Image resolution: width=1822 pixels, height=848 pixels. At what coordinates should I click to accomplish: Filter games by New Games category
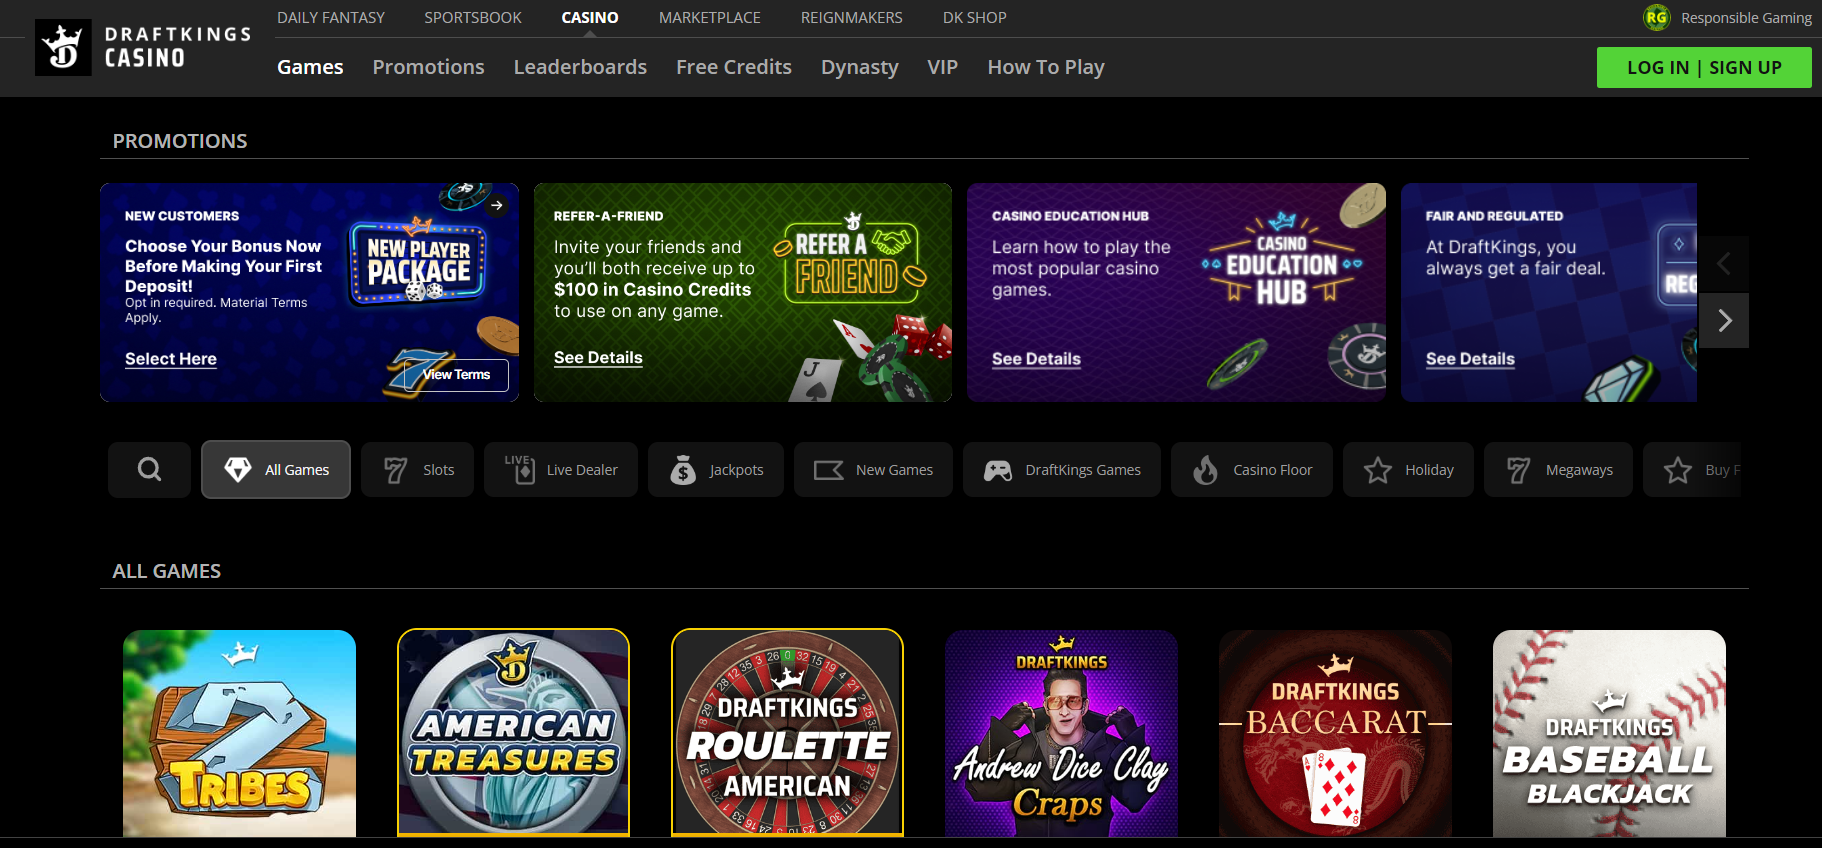point(873,469)
